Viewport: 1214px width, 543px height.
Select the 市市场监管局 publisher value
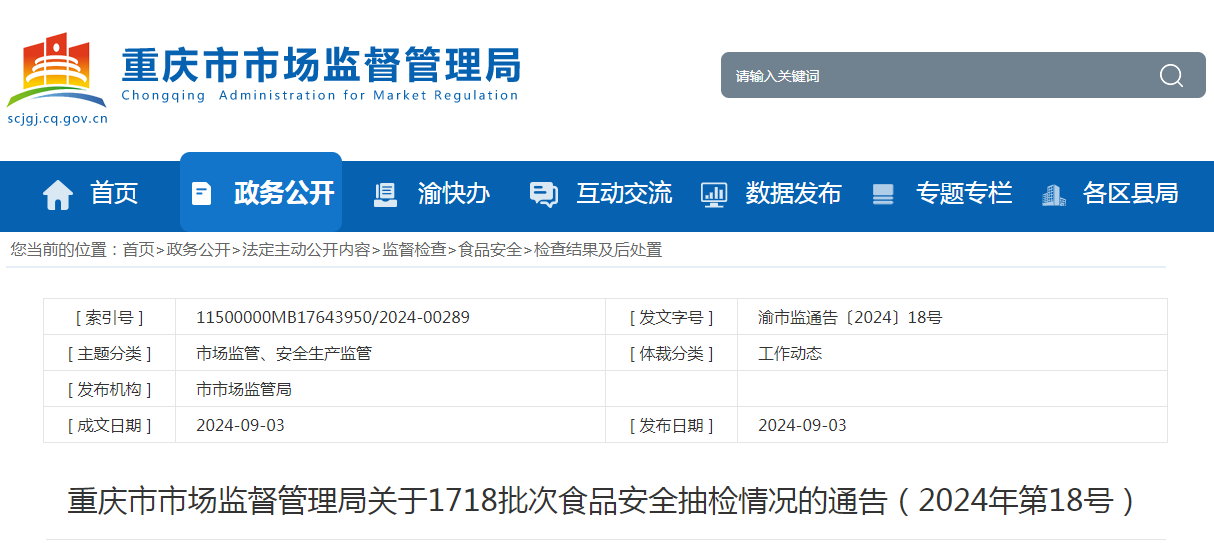click(x=244, y=389)
